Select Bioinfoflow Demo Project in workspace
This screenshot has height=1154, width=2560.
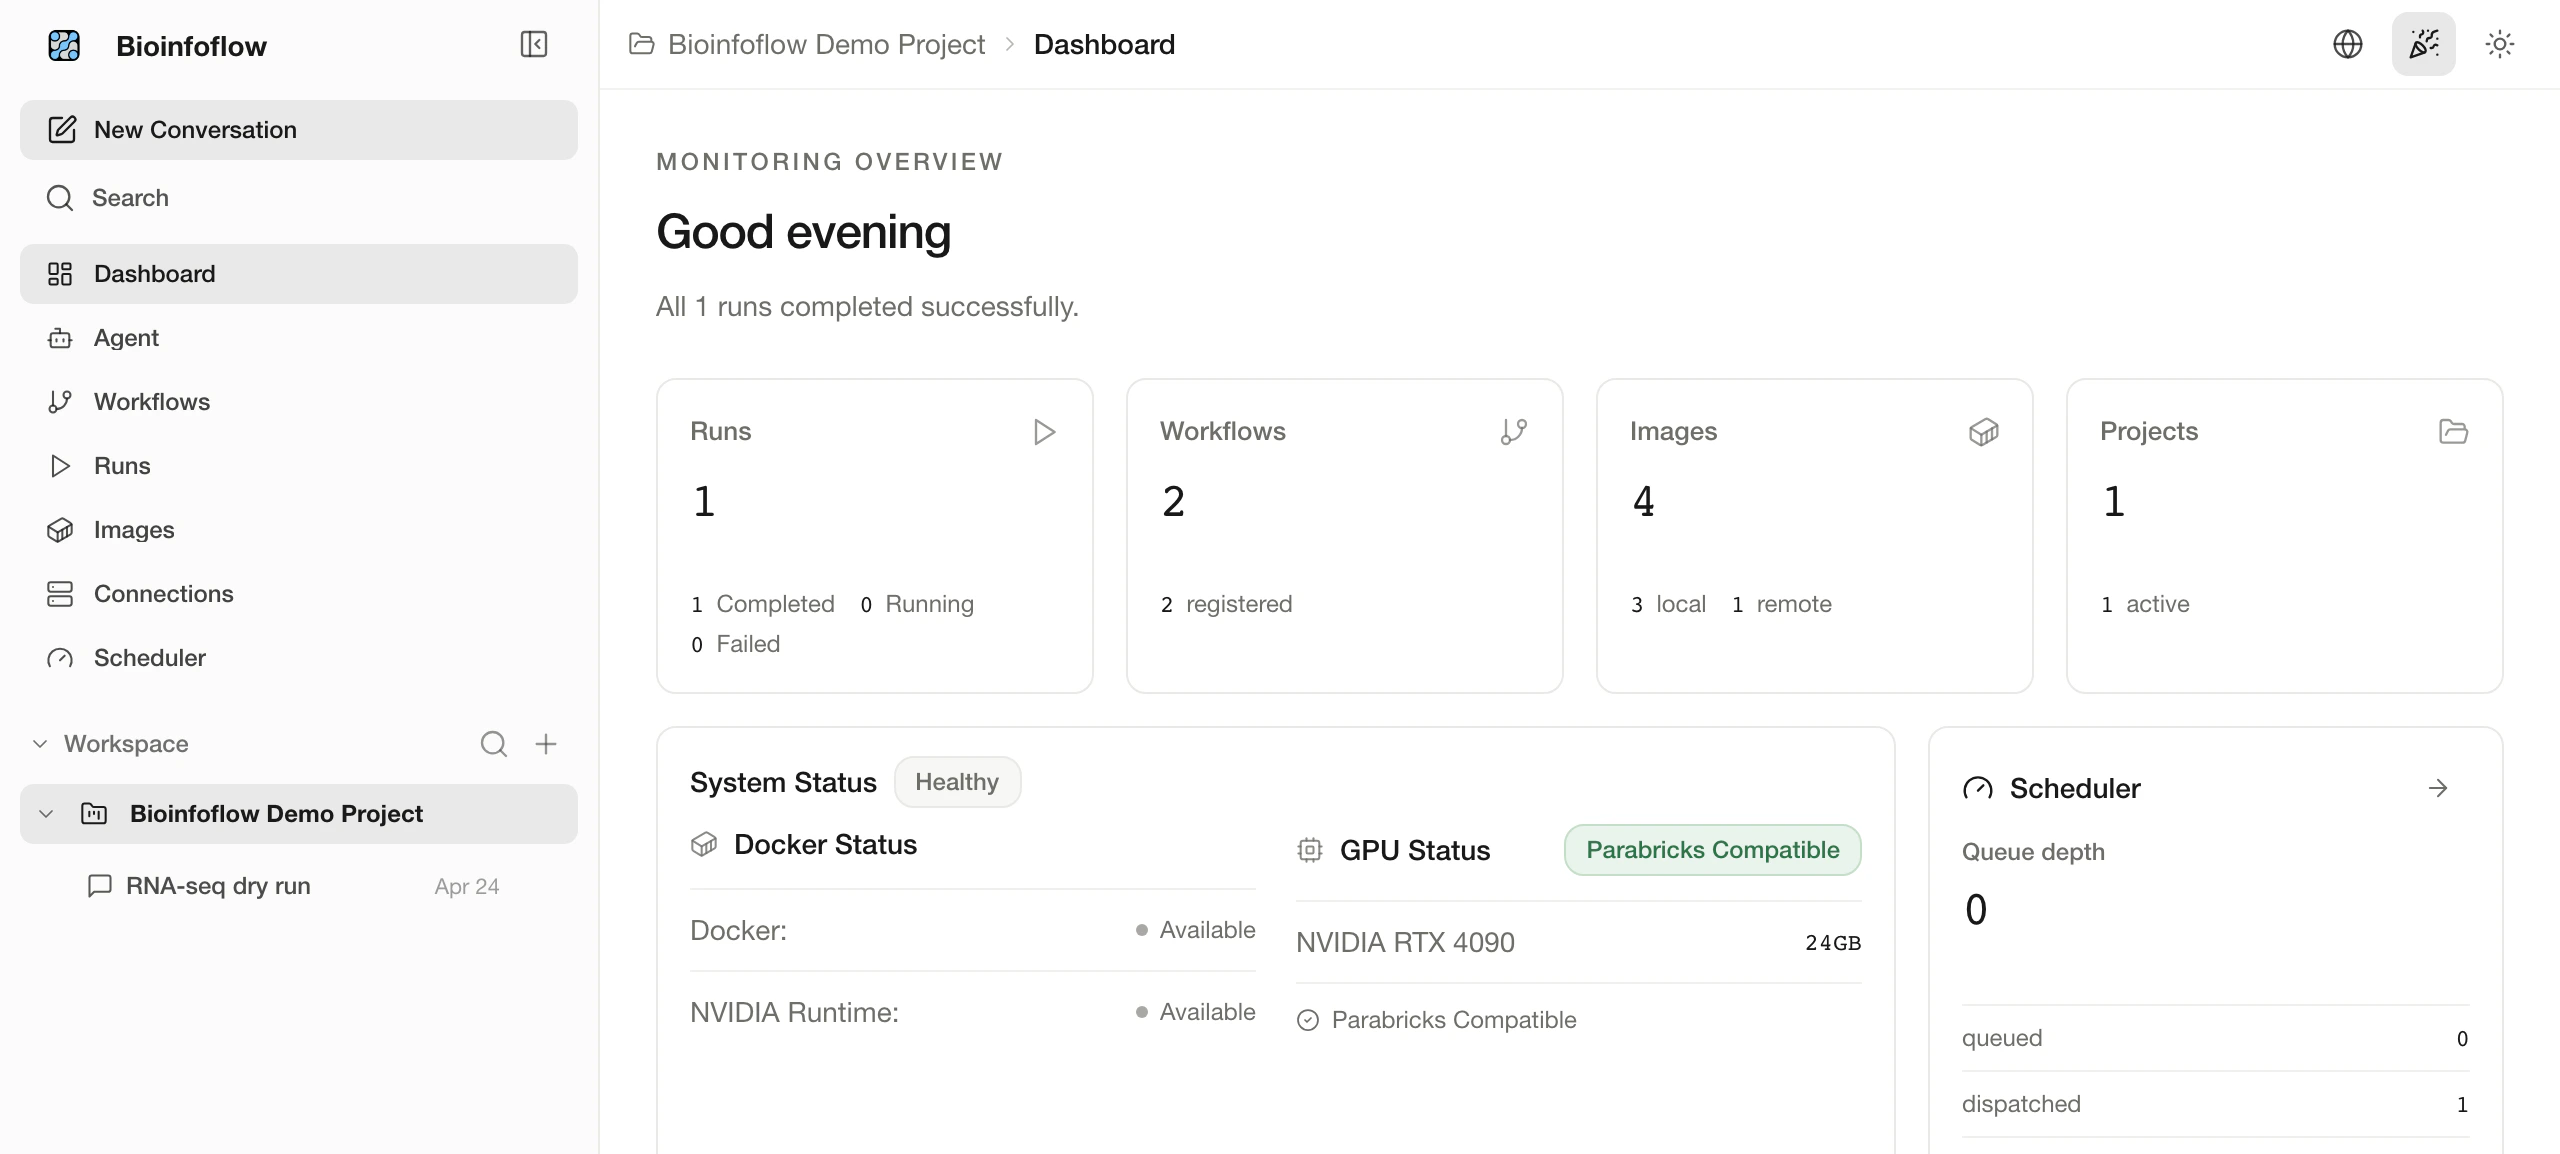pos(299,814)
